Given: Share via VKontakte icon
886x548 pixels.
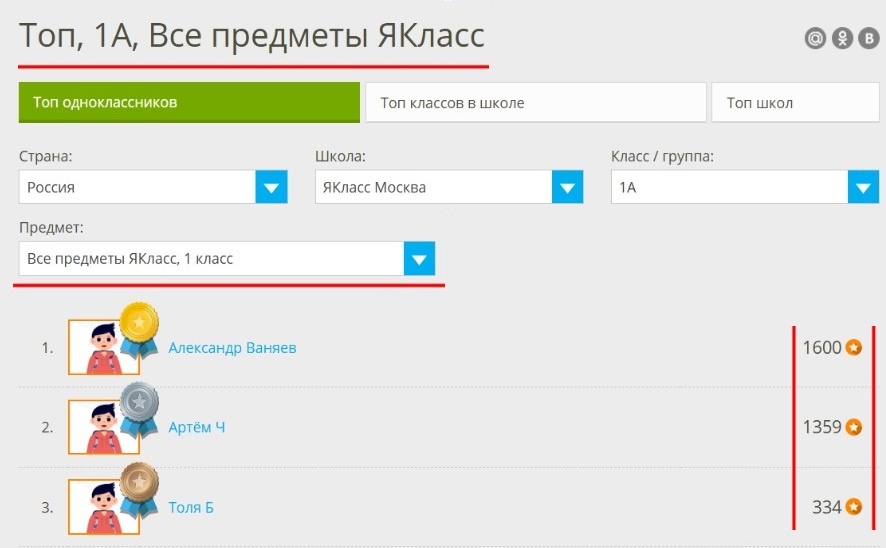Looking at the screenshot, I should click(868, 38).
